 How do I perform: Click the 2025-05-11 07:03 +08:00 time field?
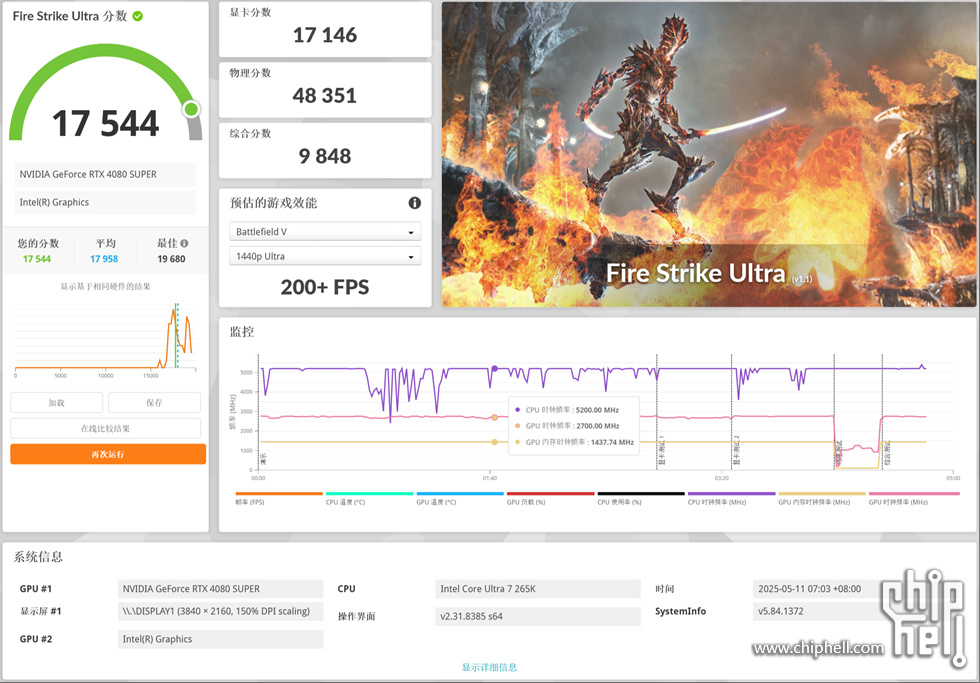[x=818, y=589]
